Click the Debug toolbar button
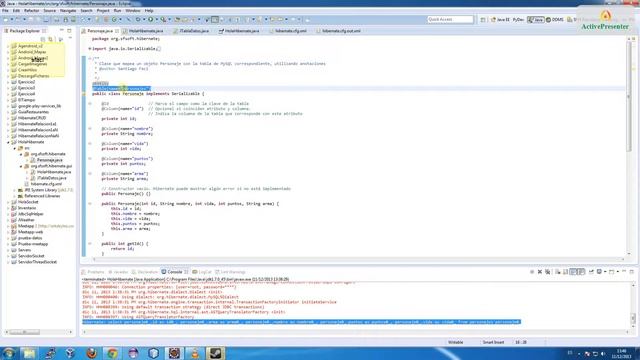 coord(138,20)
